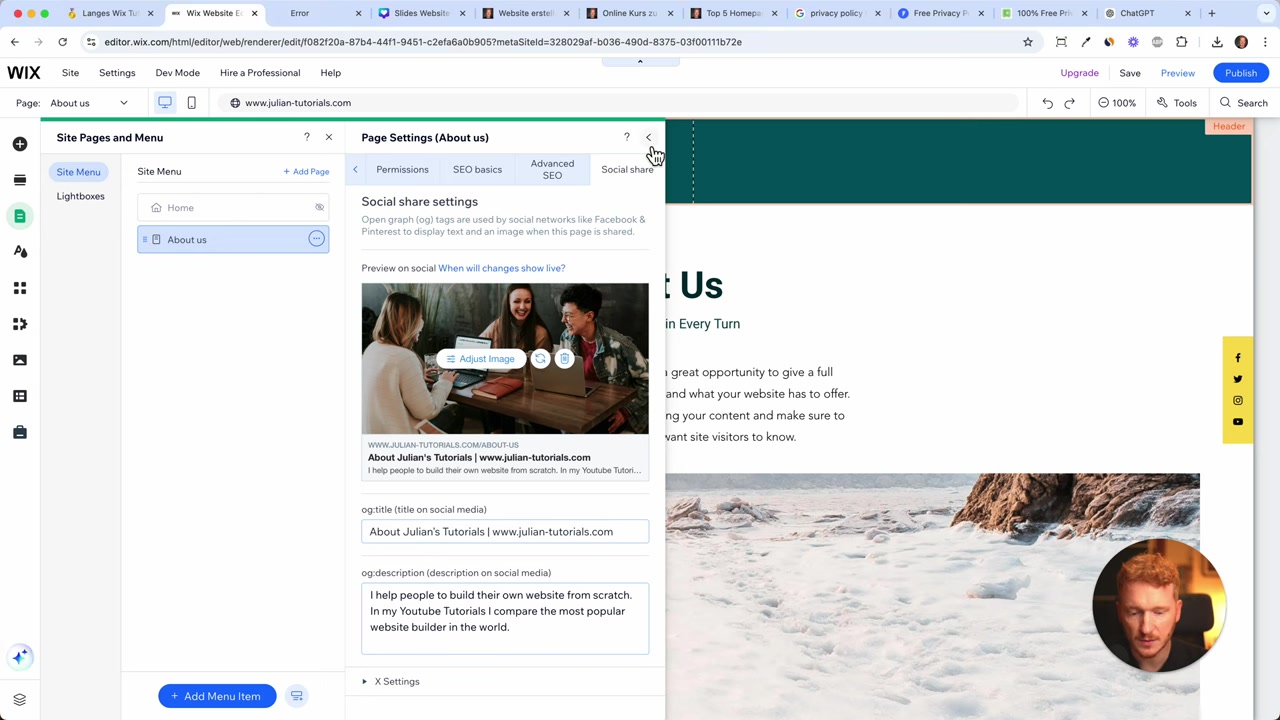Switch to the Permissions tab
Image resolution: width=1280 pixels, height=720 pixels.
402,169
